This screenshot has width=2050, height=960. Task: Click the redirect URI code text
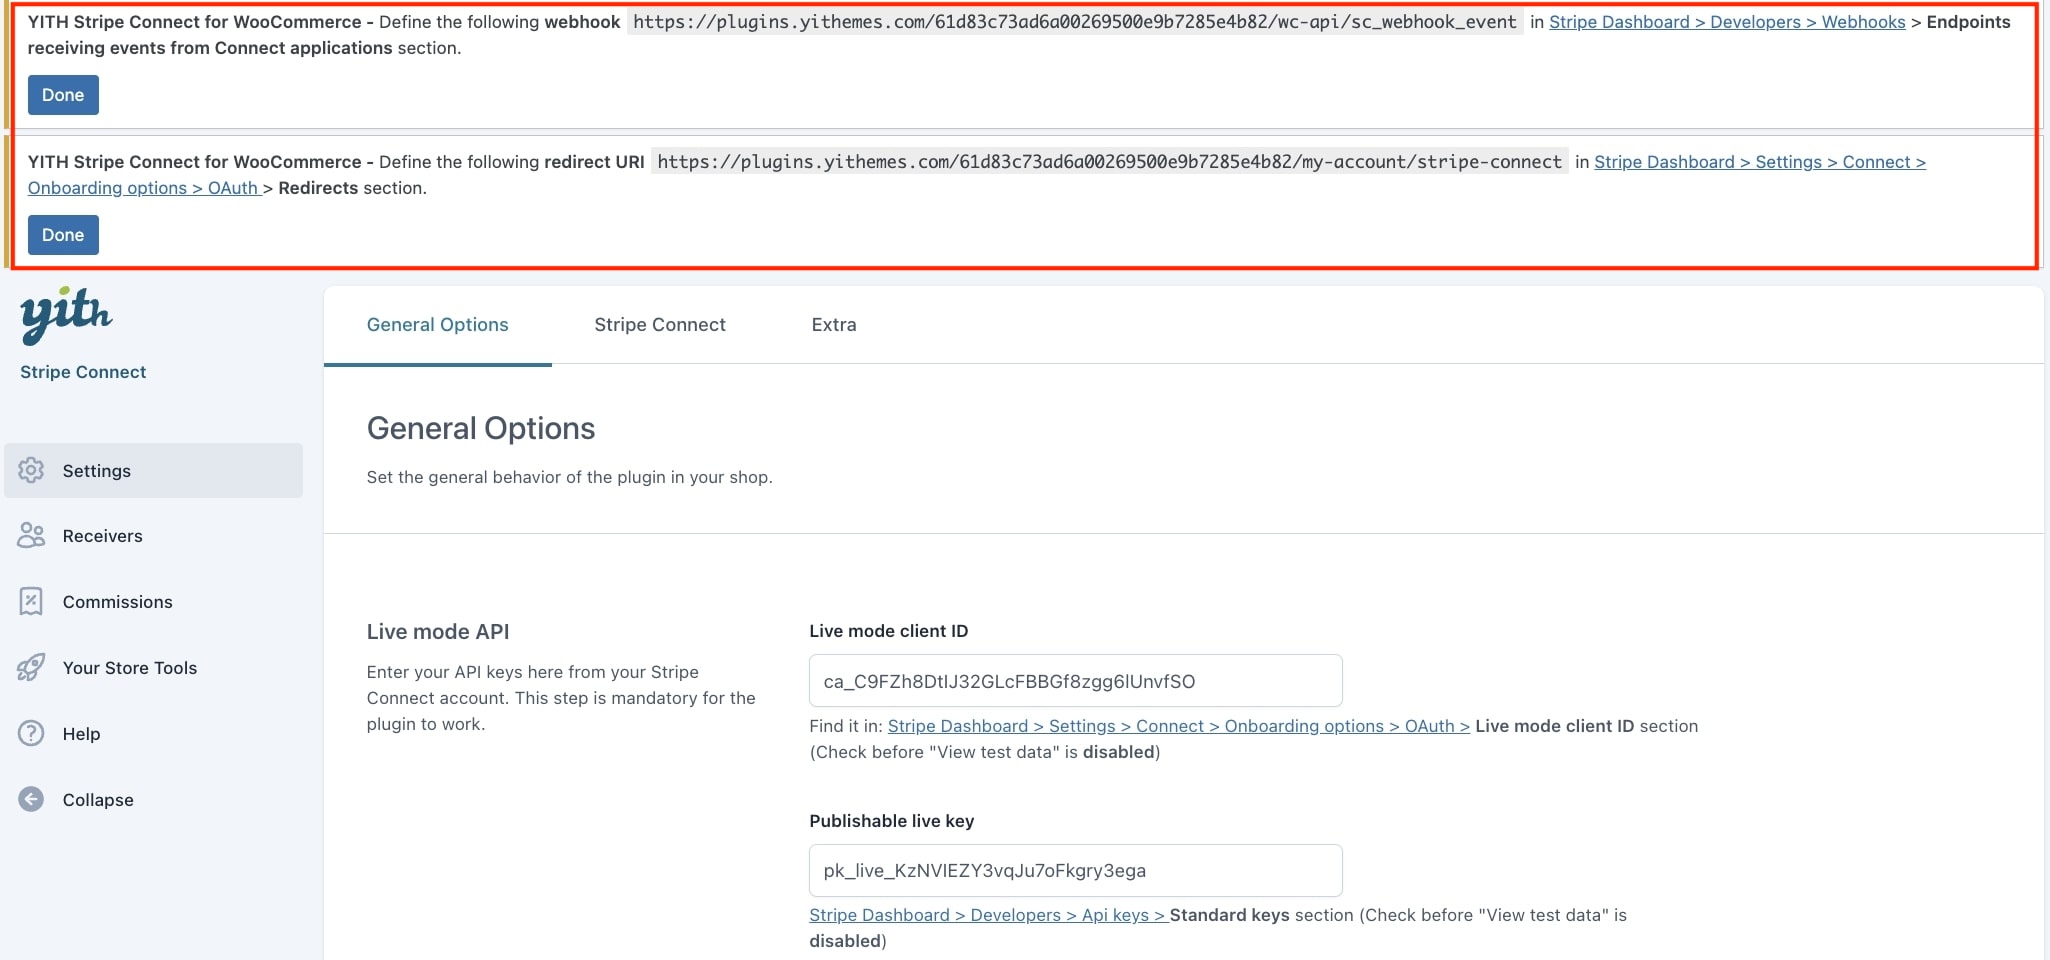pyautogui.click(x=1110, y=162)
